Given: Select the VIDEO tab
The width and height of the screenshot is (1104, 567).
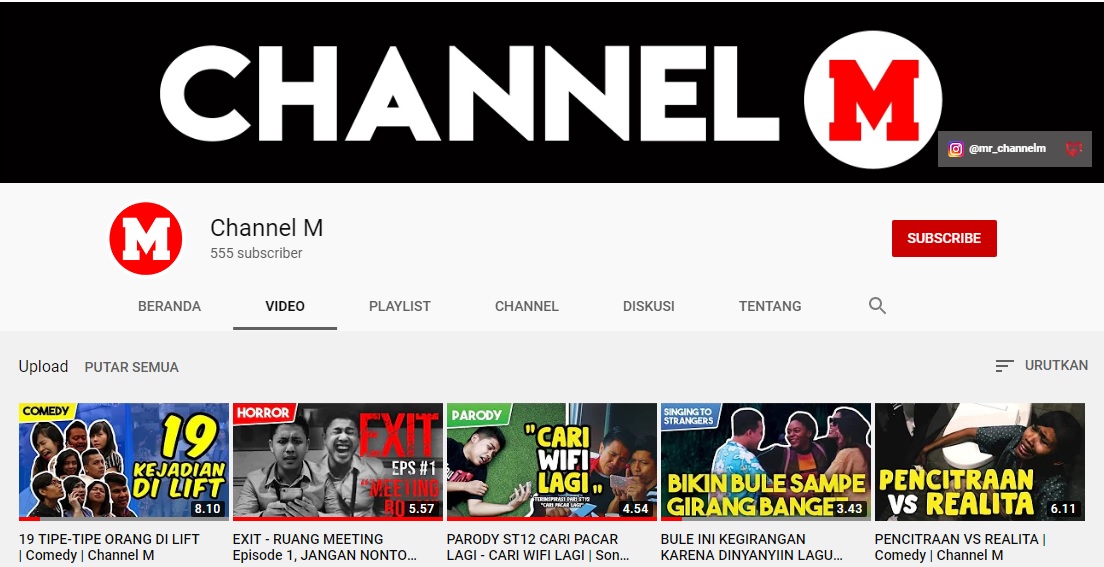Looking at the screenshot, I should [x=285, y=306].
